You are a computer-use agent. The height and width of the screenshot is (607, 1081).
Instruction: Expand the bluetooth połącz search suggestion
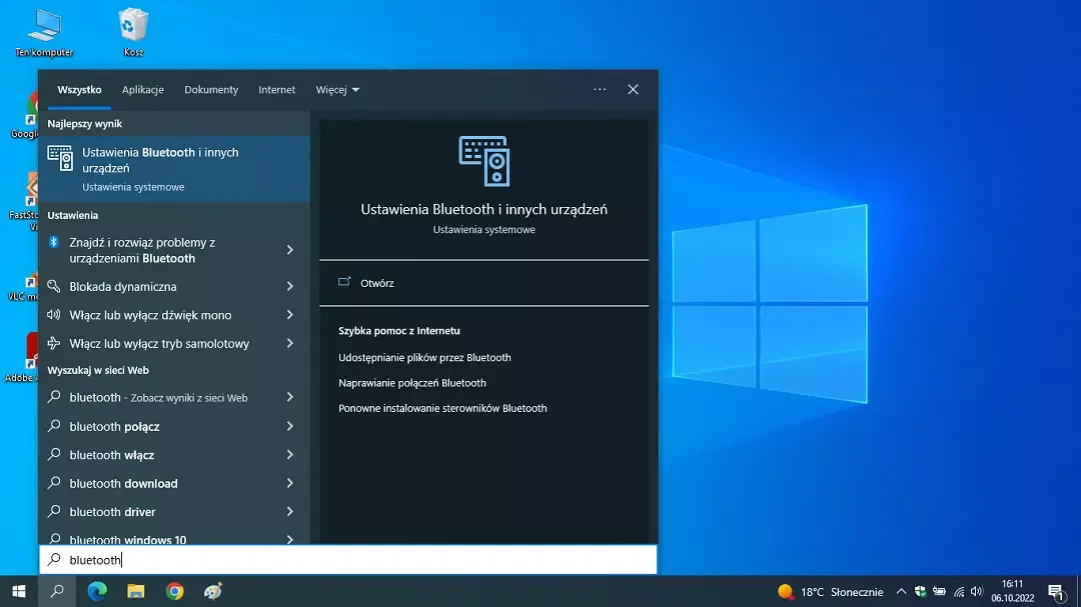click(289, 426)
